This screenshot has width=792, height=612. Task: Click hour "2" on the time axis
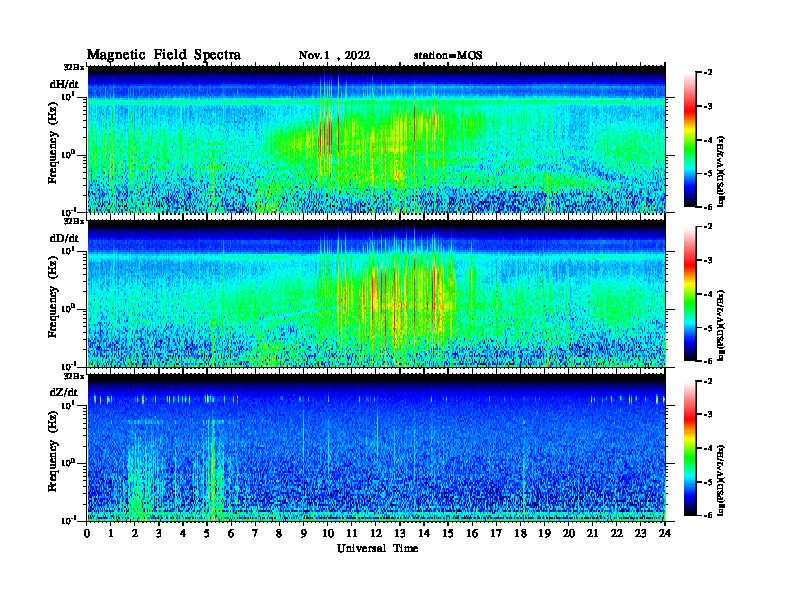pyautogui.click(x=135, y=533)
